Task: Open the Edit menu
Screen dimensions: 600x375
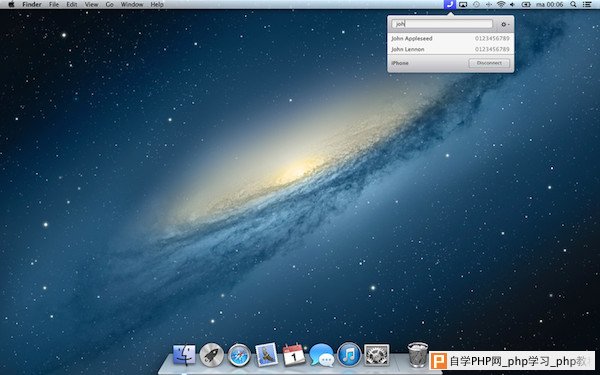Action: pos(72,5)
